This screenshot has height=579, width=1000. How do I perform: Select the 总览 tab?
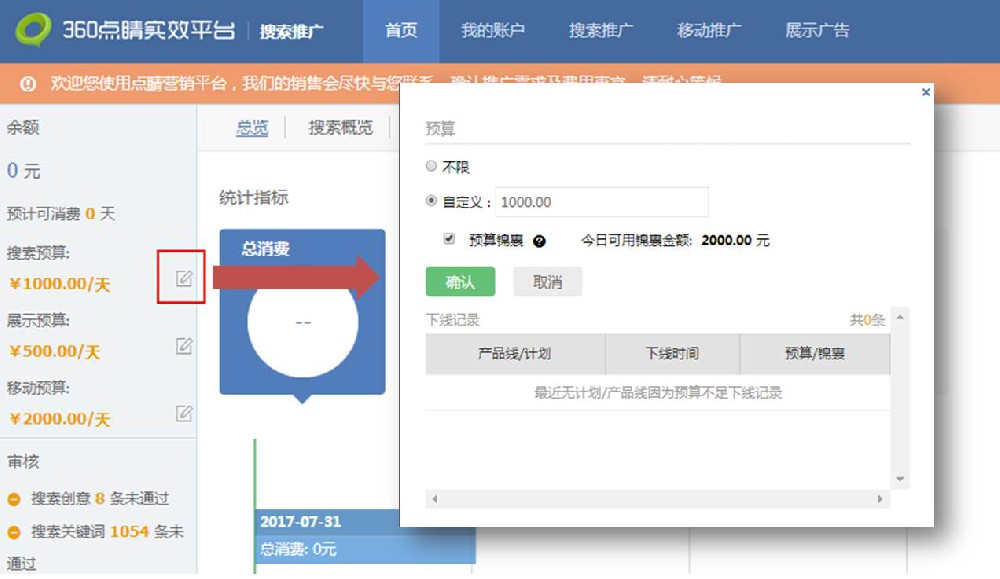point(251,128)
